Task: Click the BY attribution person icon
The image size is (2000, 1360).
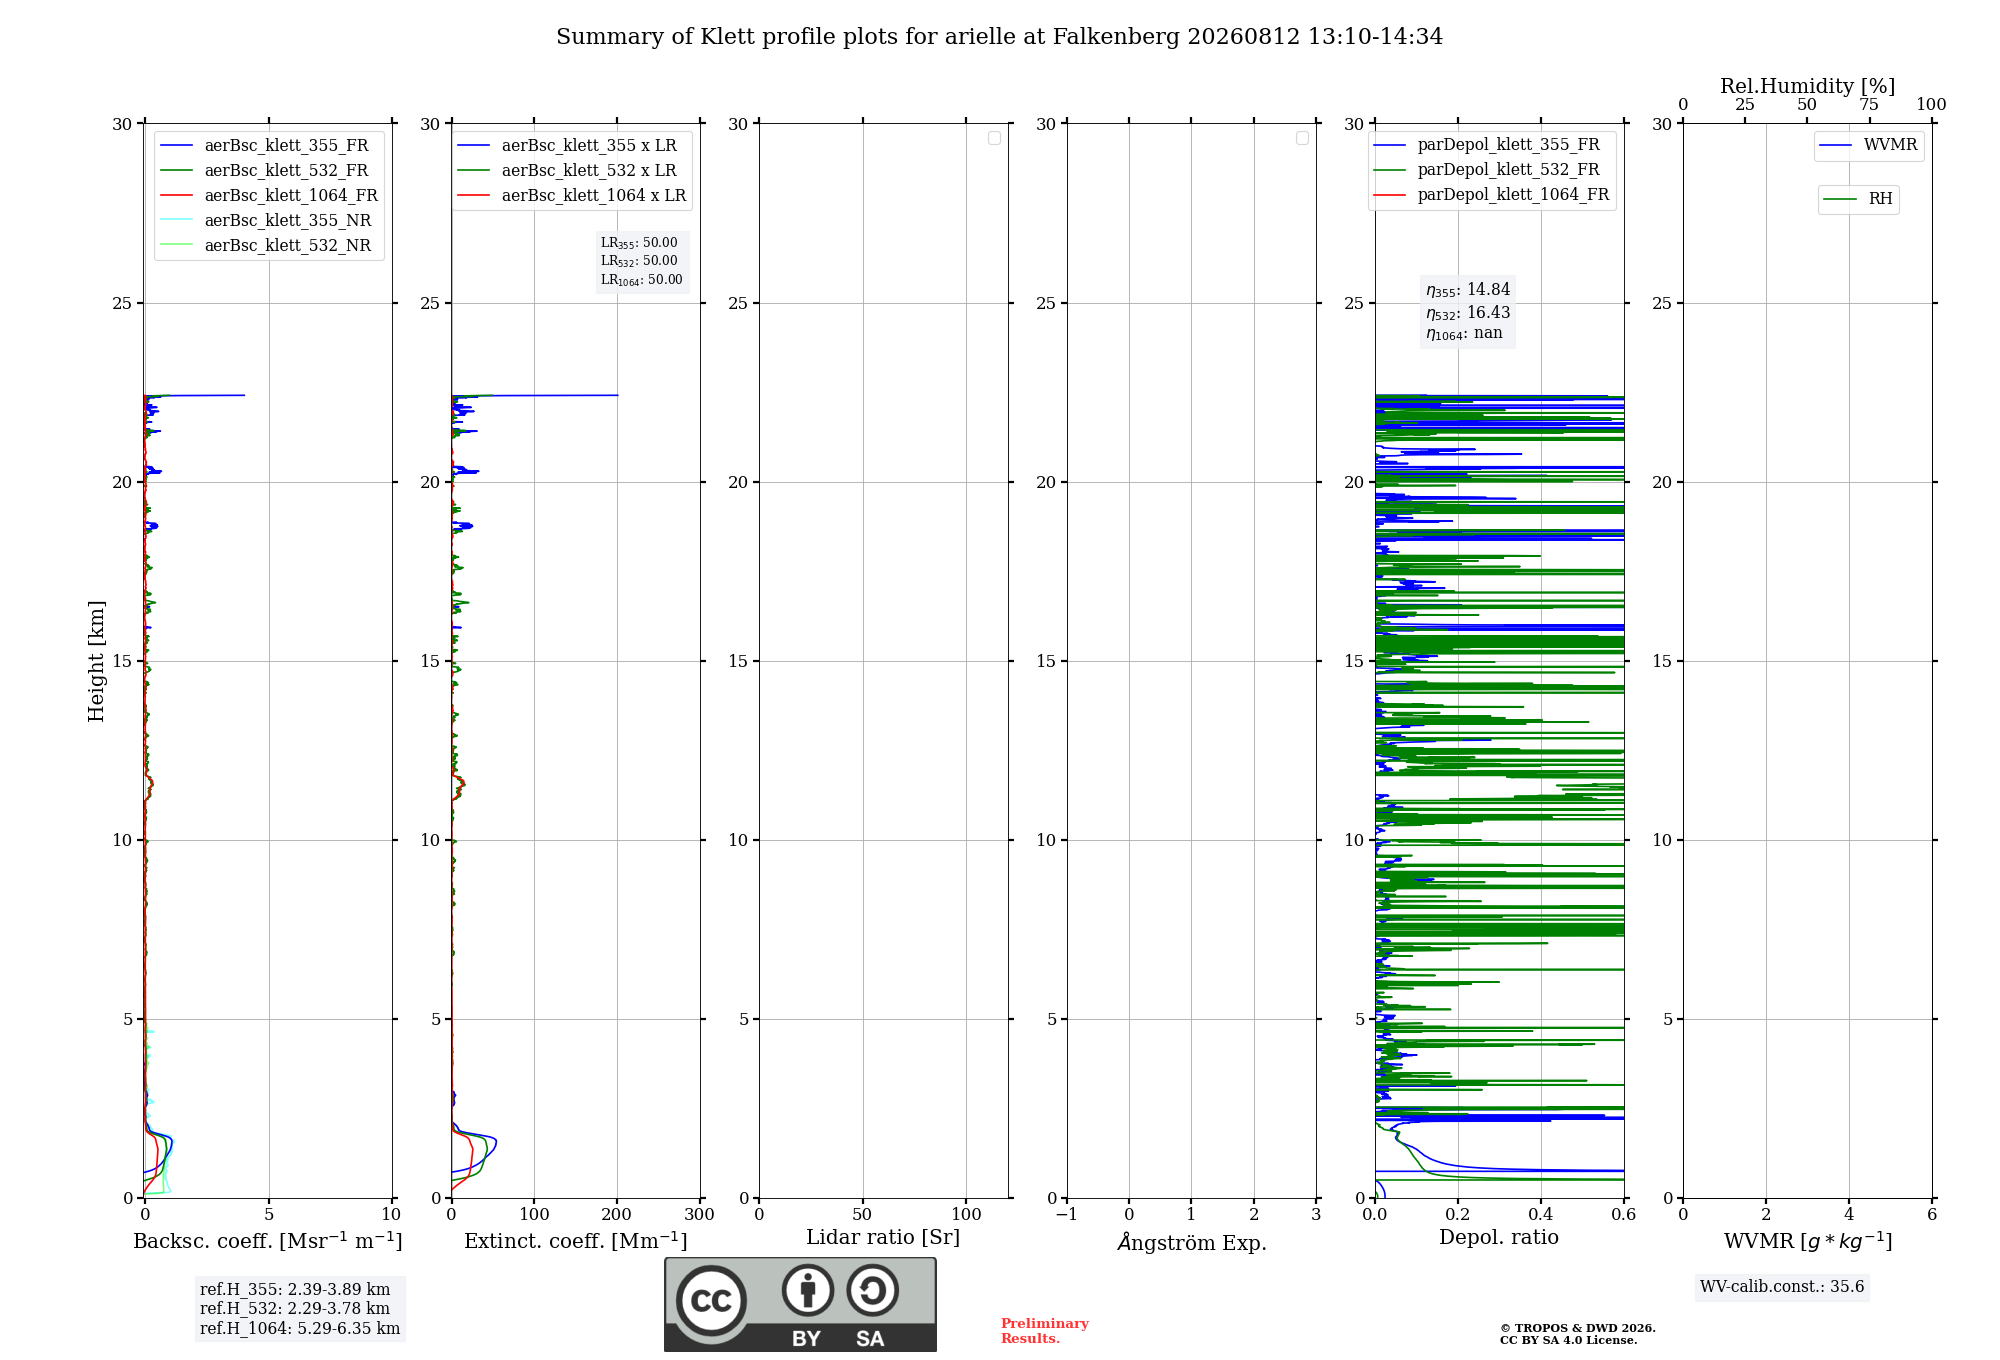Action: point(808,1290)
